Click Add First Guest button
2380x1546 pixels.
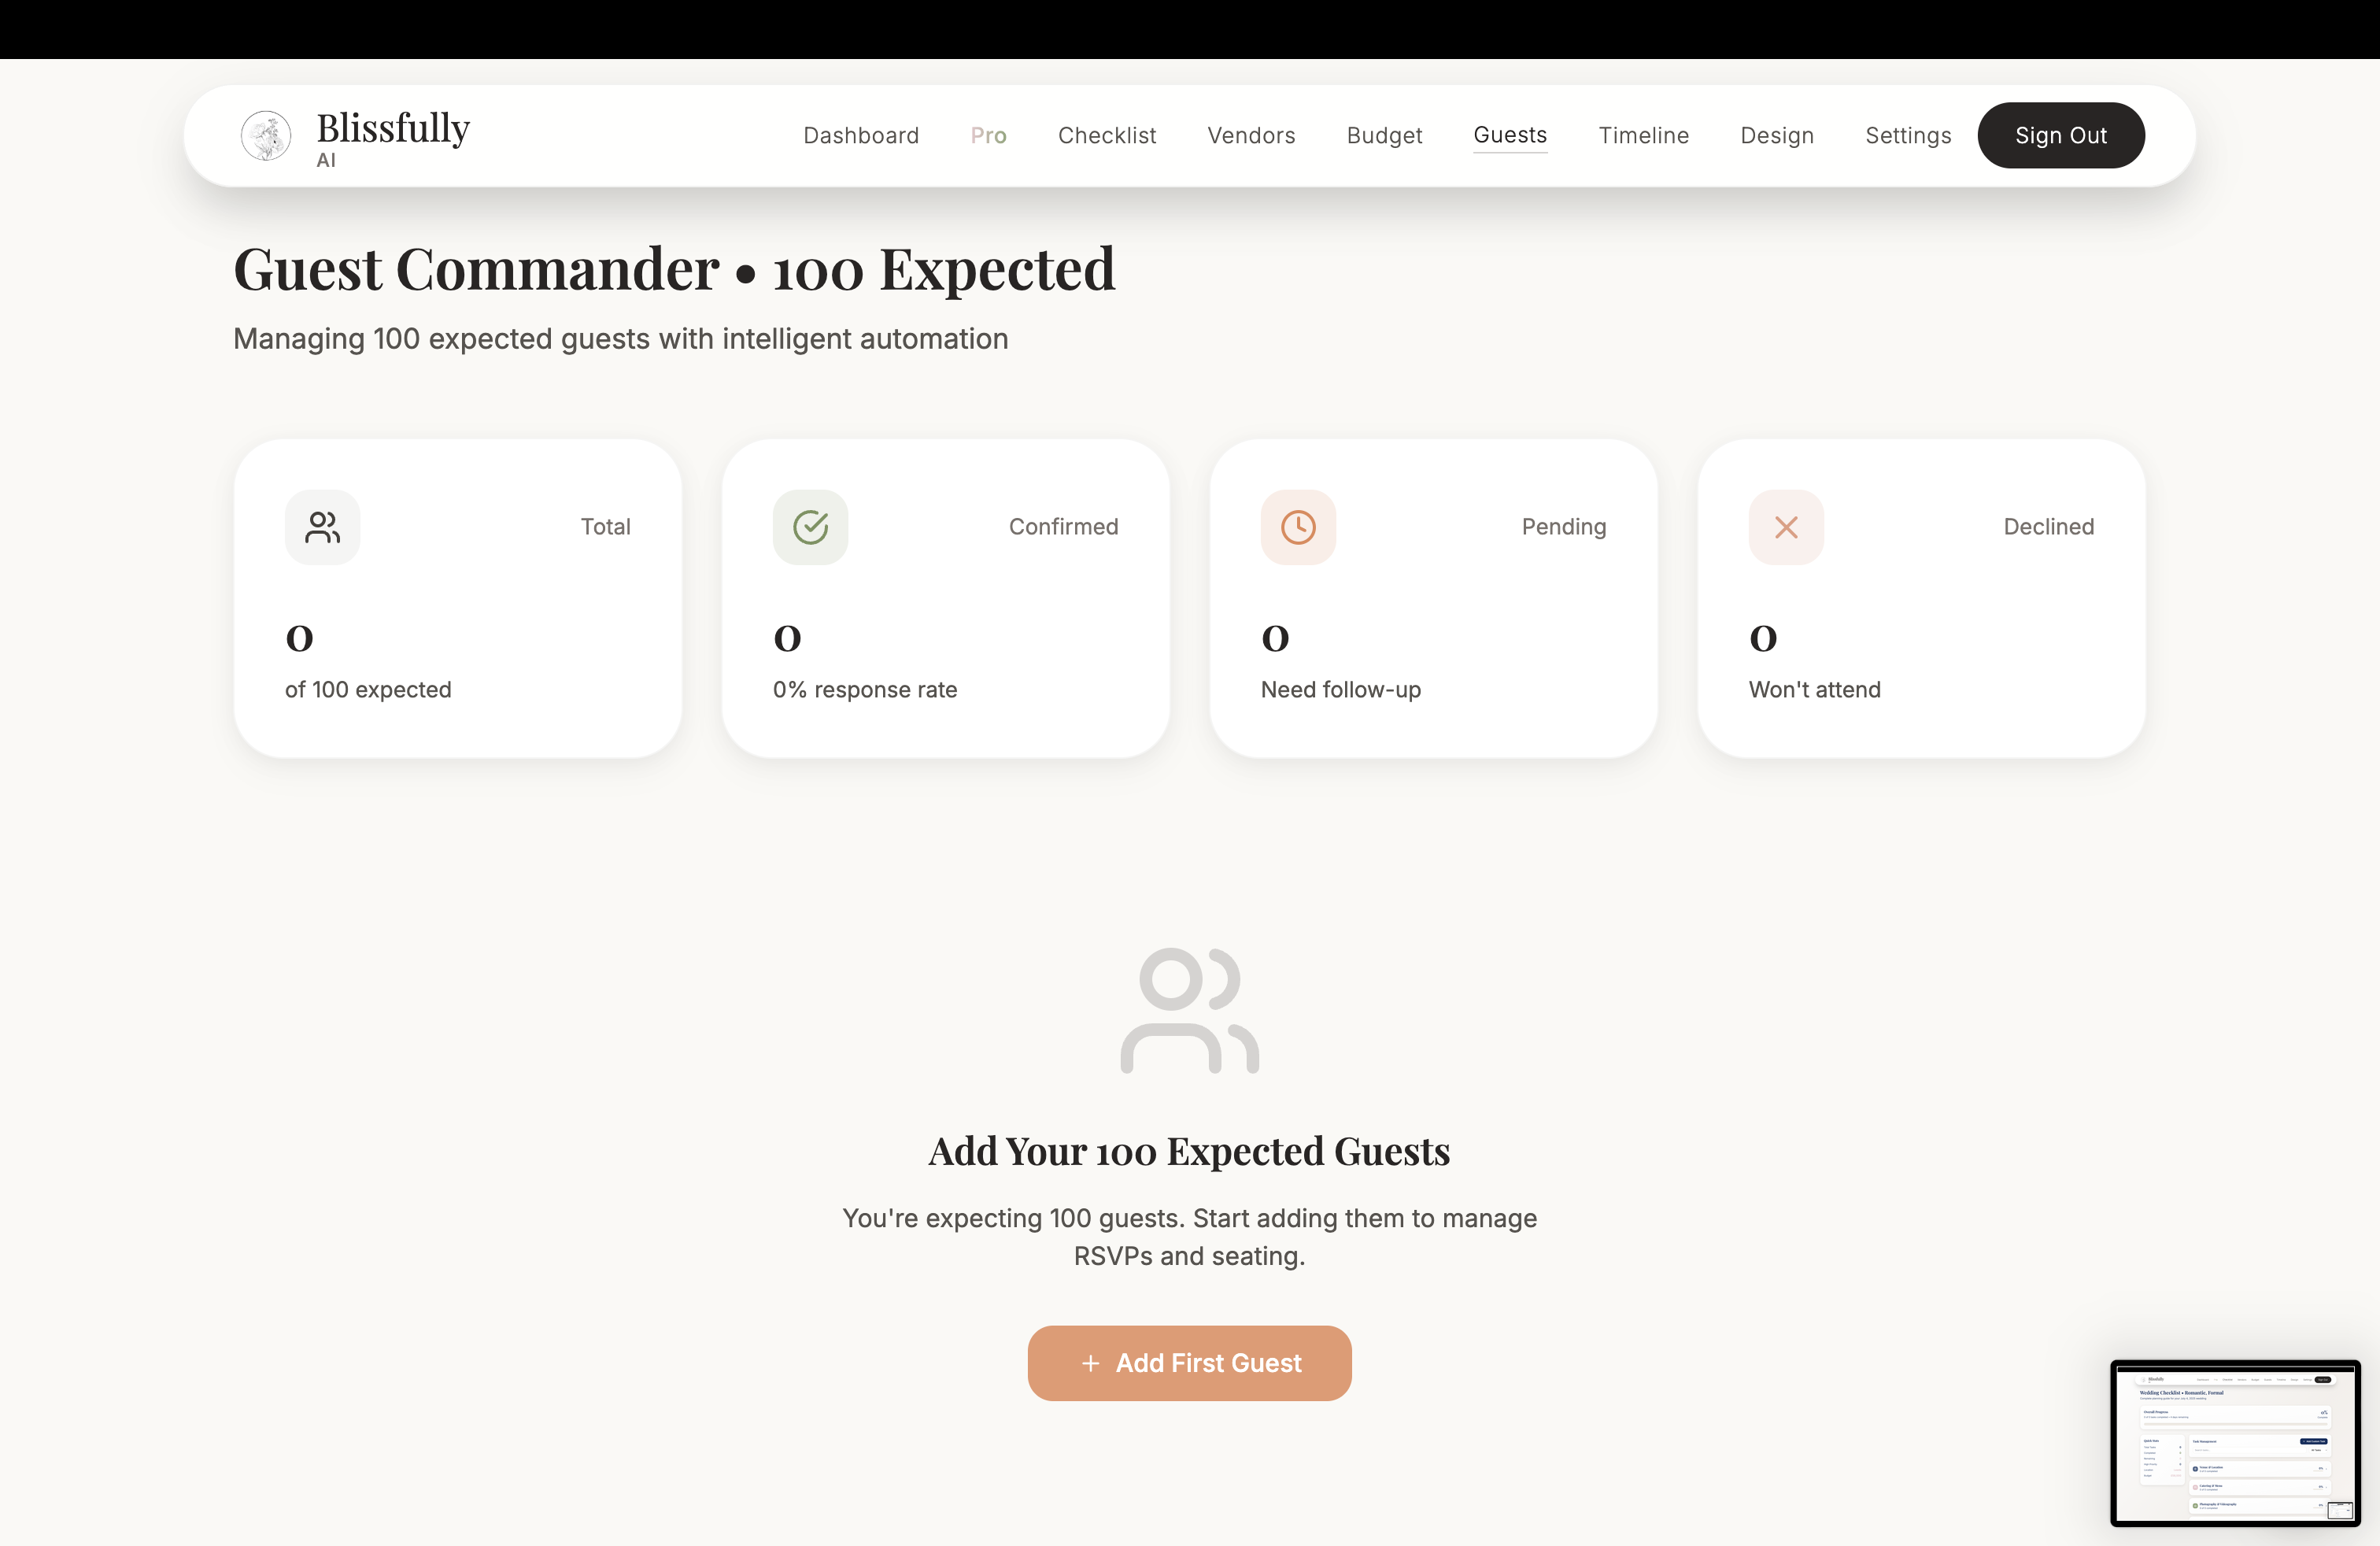pyautogui.click(x=1189, y=1363)
